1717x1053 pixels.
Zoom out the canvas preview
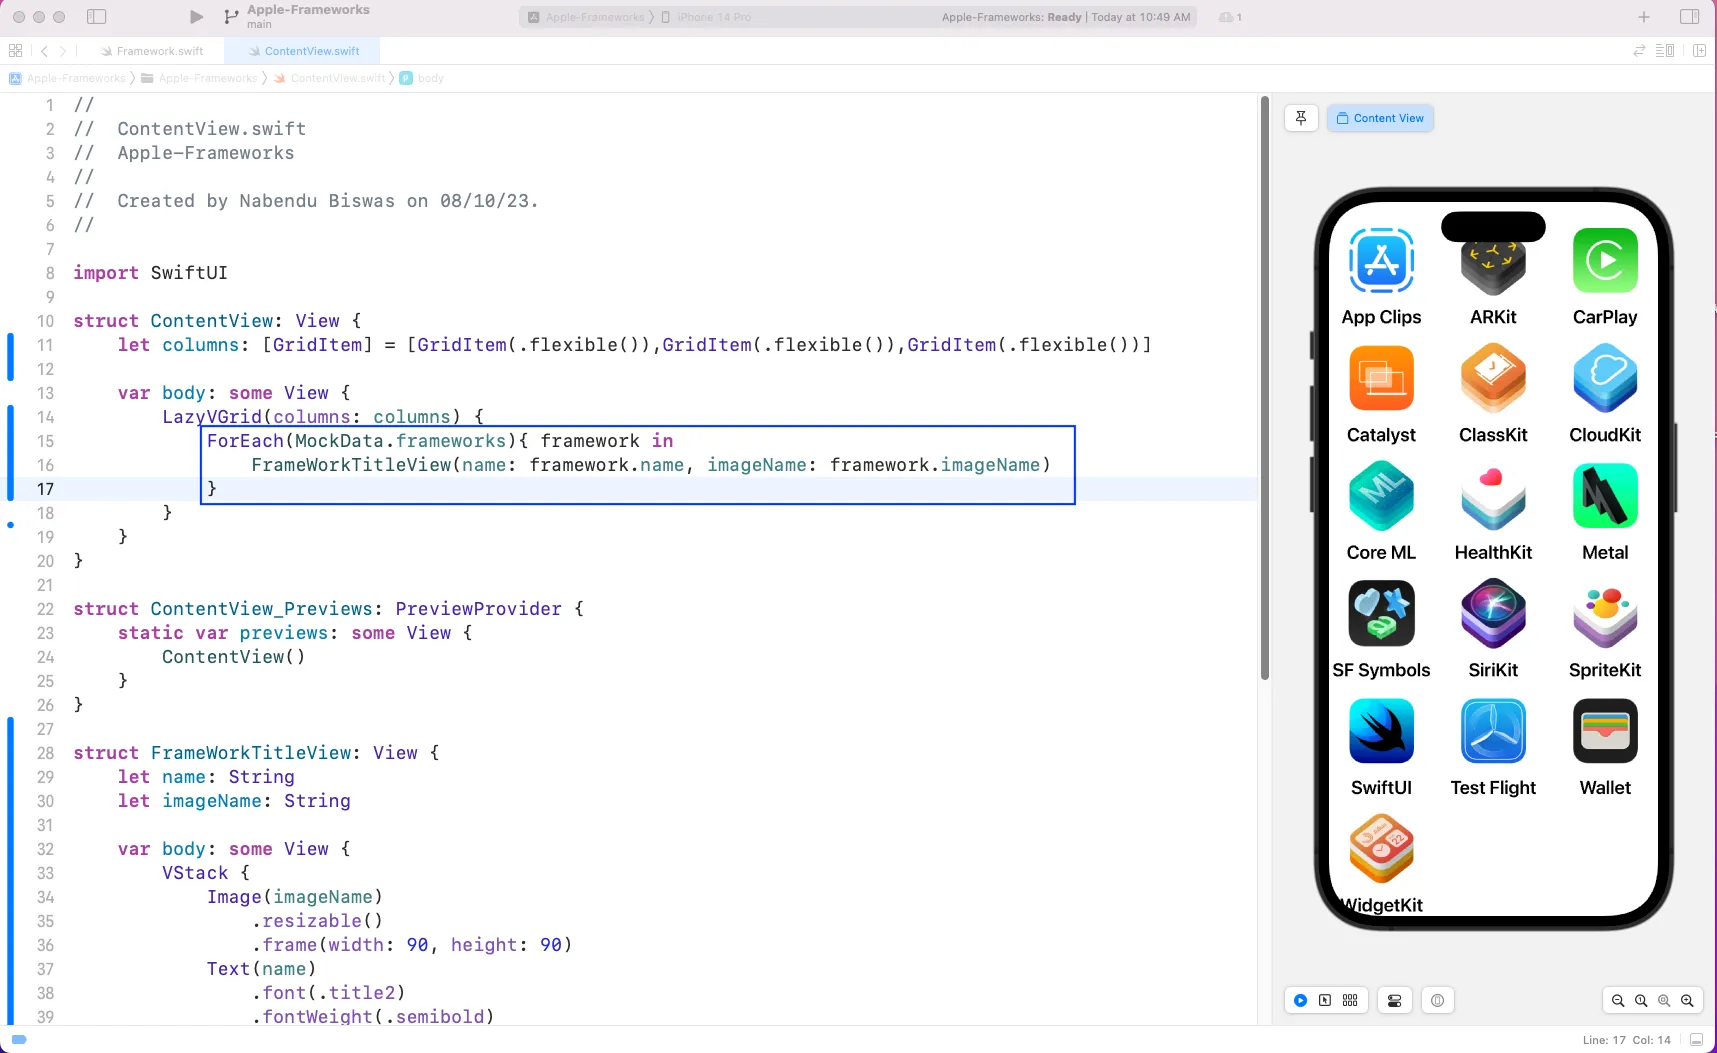point(1618,1000)
